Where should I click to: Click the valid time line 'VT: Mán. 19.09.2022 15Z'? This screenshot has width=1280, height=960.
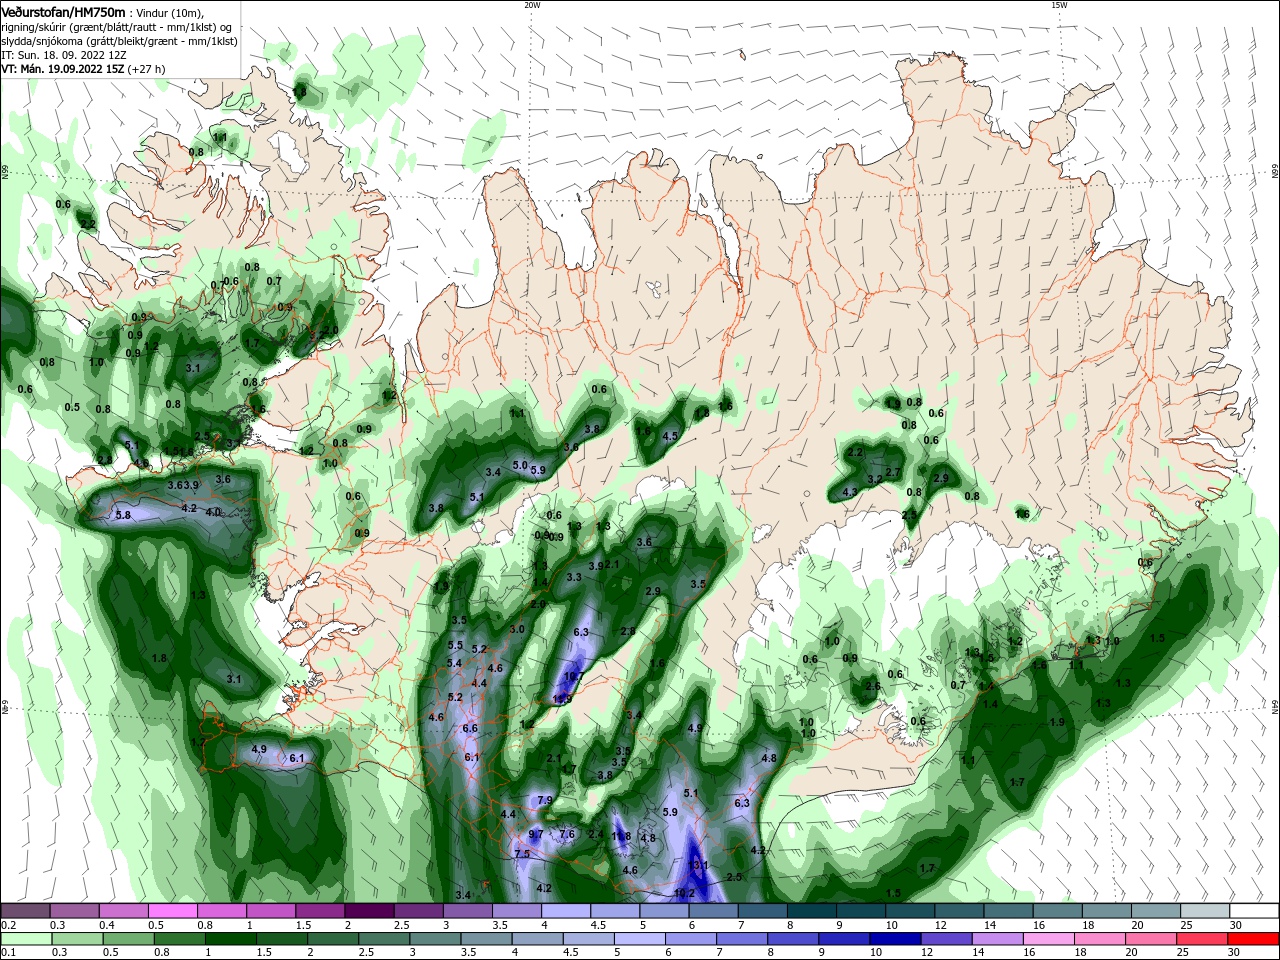pos(62,69)
